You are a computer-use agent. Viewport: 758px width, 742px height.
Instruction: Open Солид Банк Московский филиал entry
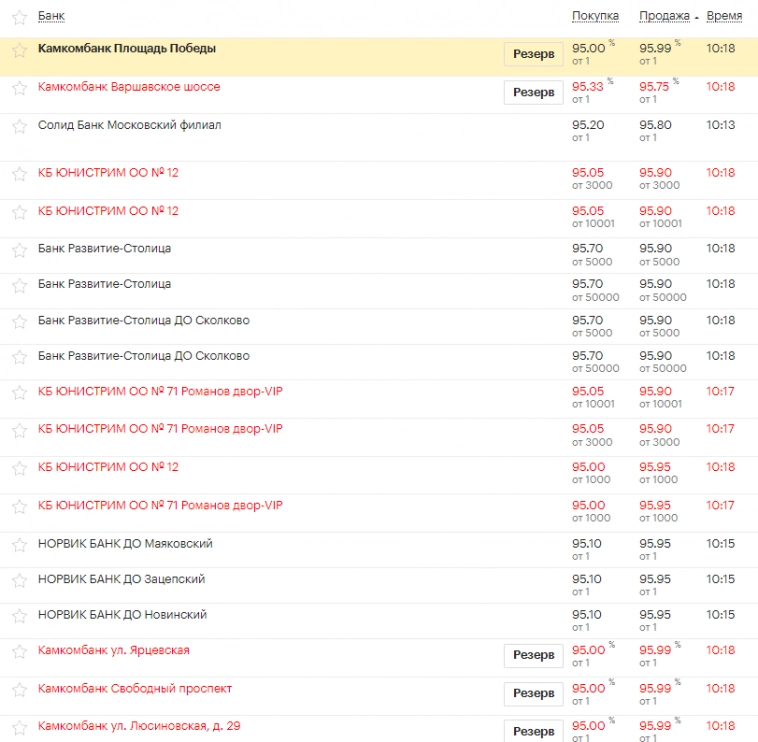pos(130,125)
